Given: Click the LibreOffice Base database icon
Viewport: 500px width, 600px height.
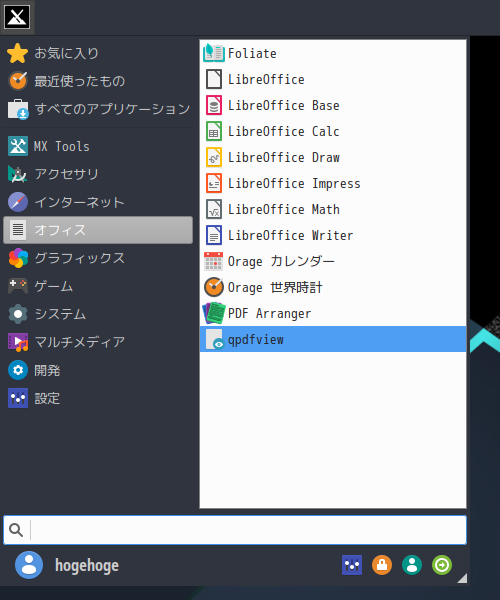Looking at the screenshot, I should point(213,105).
